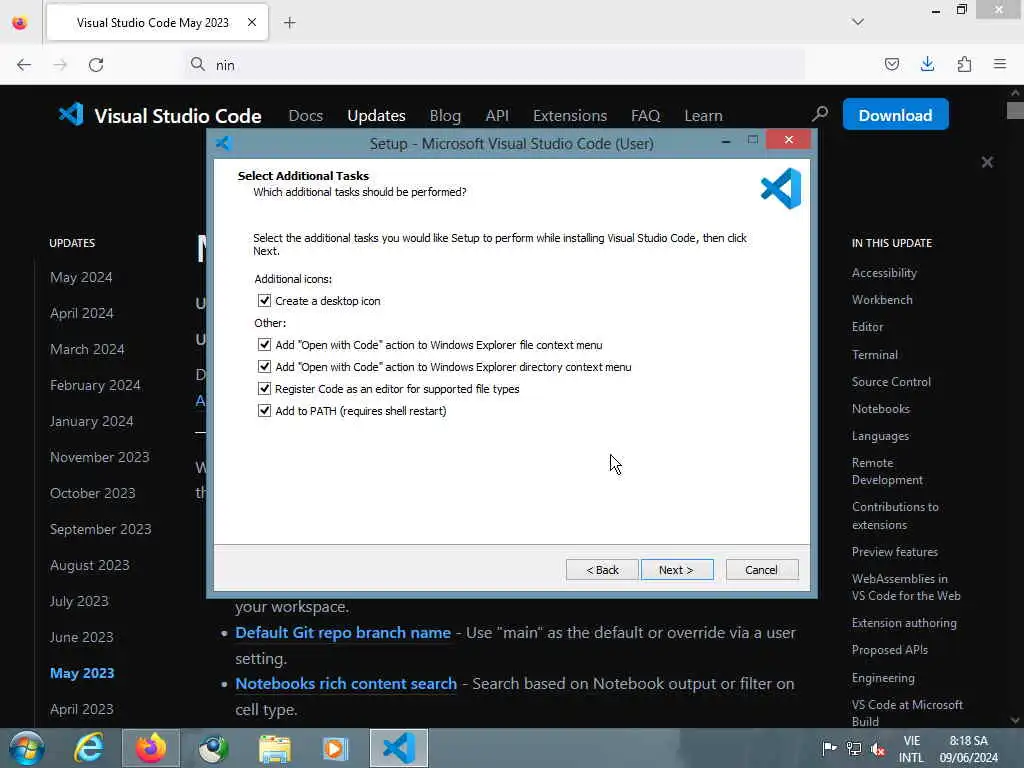Open Pocket save icon in Firefox toolbar
1024x768 pixels.
coord(891,64)
